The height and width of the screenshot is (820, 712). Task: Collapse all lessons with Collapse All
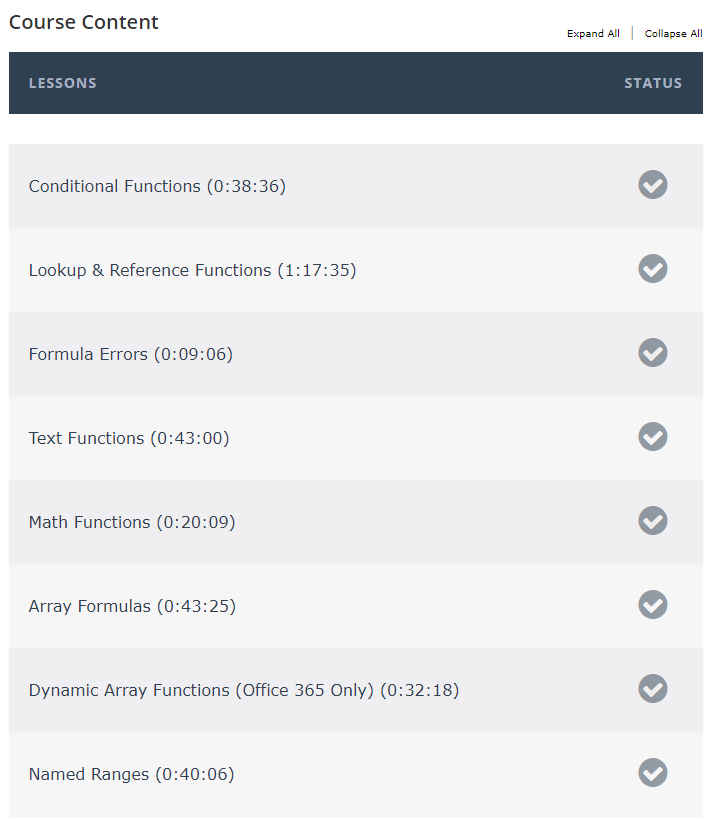(673, 33)
